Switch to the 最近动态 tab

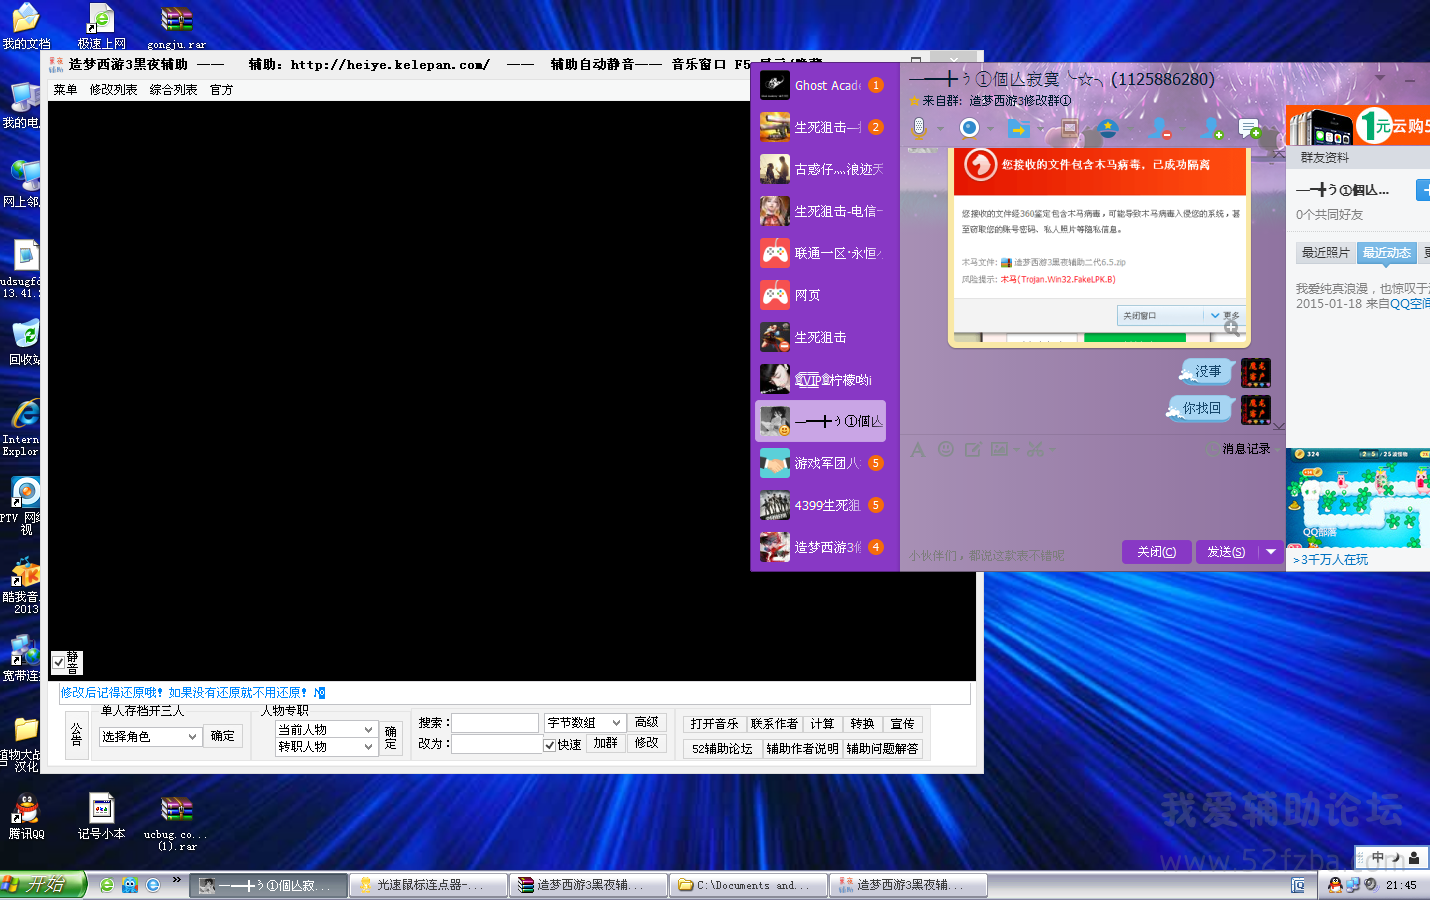tap(1387, 253)
